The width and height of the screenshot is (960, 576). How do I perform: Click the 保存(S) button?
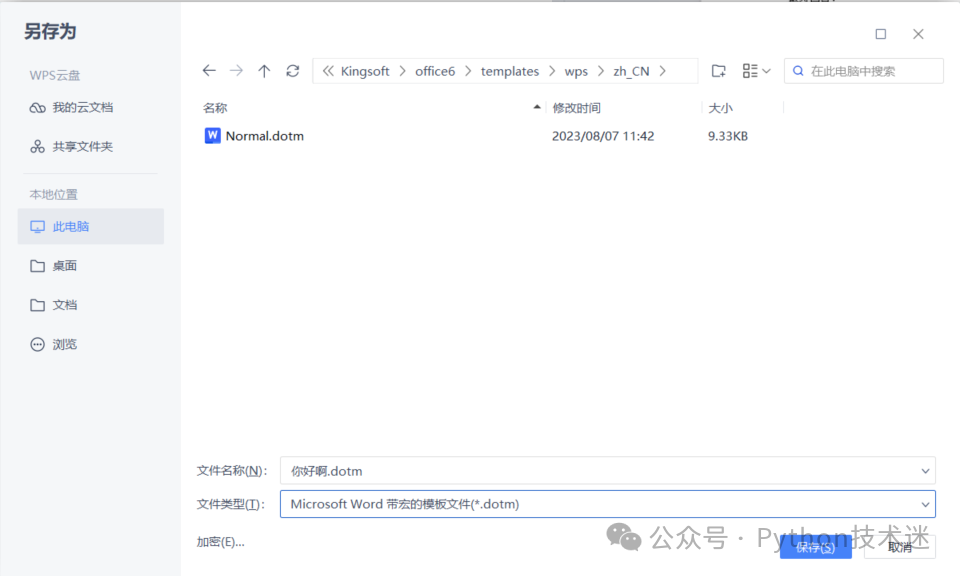click(x=816, y=547)
